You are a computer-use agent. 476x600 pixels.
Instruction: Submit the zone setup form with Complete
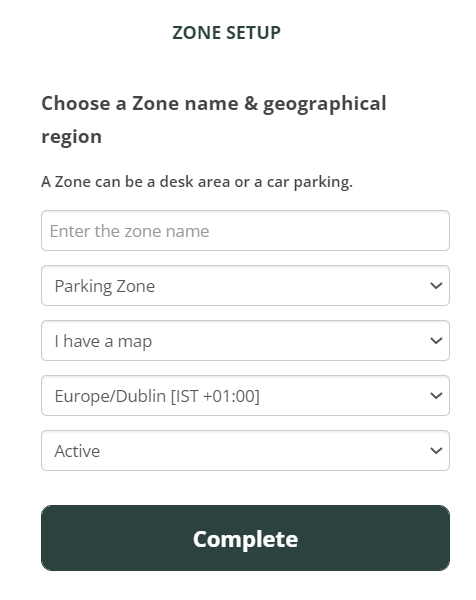point(245,538)
